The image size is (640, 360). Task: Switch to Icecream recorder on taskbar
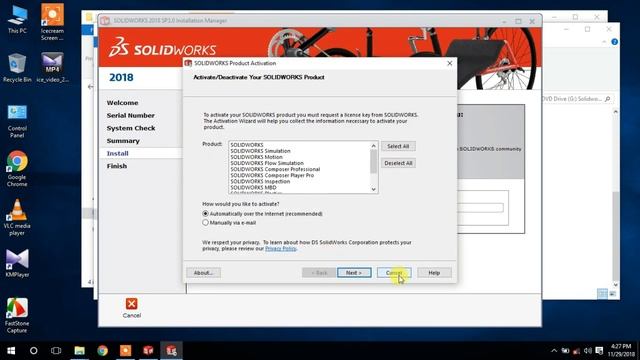[125, 351]
